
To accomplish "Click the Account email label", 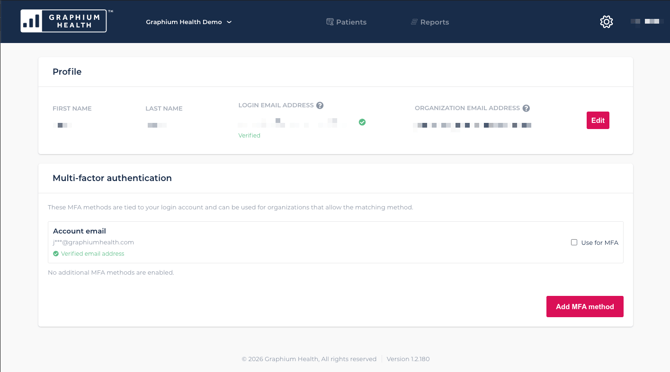I will (x=79, y=231).
